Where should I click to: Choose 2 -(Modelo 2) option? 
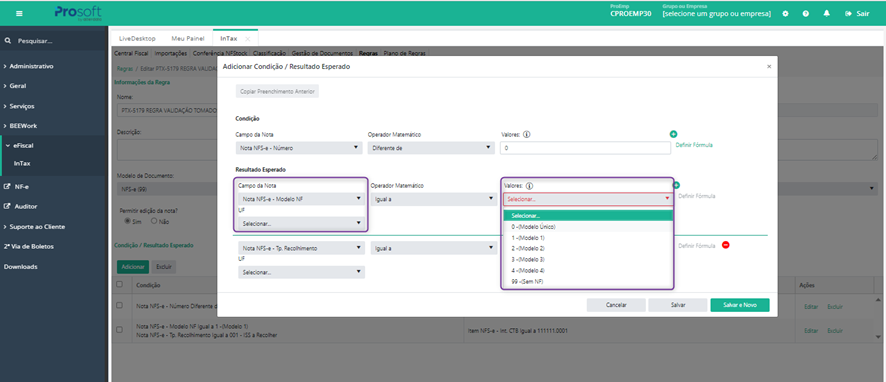[x=588, y=248]
